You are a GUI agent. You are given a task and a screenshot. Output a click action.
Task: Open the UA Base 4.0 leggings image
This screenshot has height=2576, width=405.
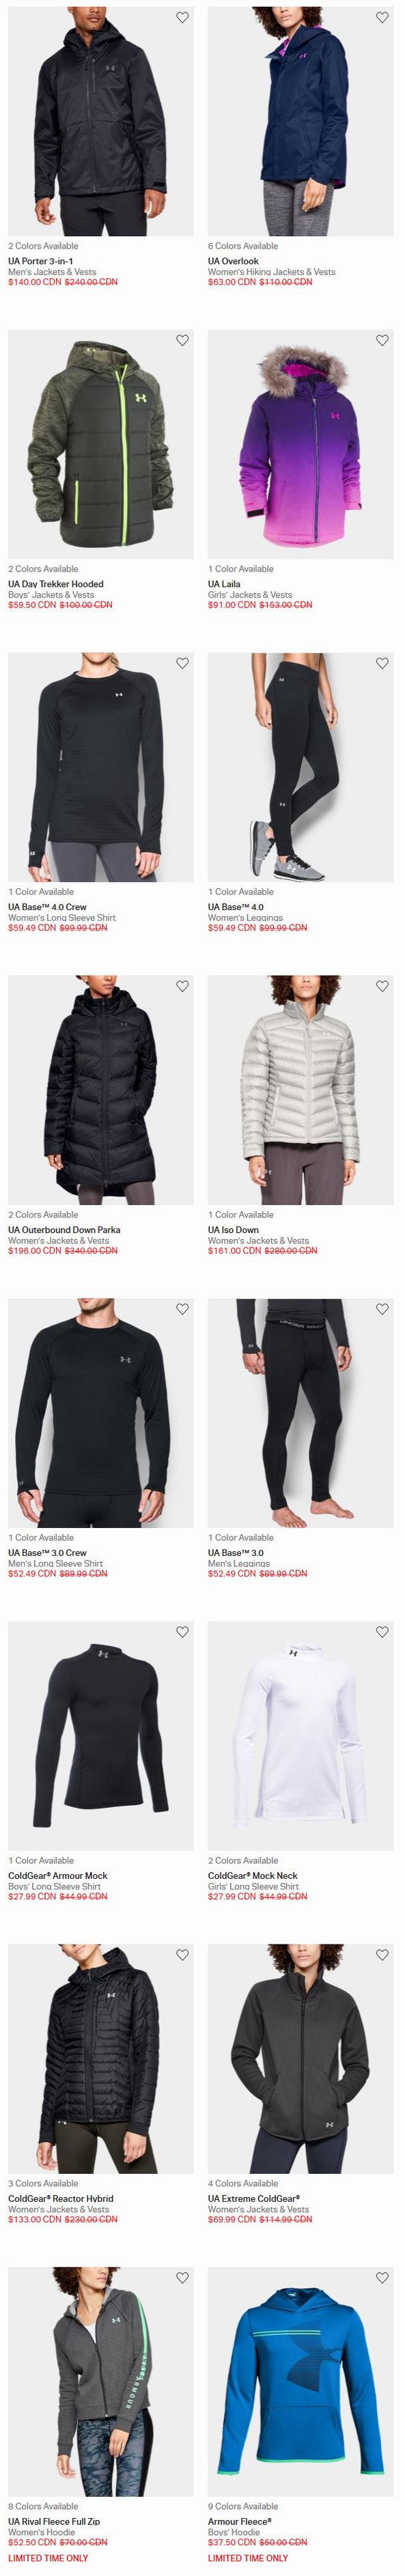click(x=301, y=767)
